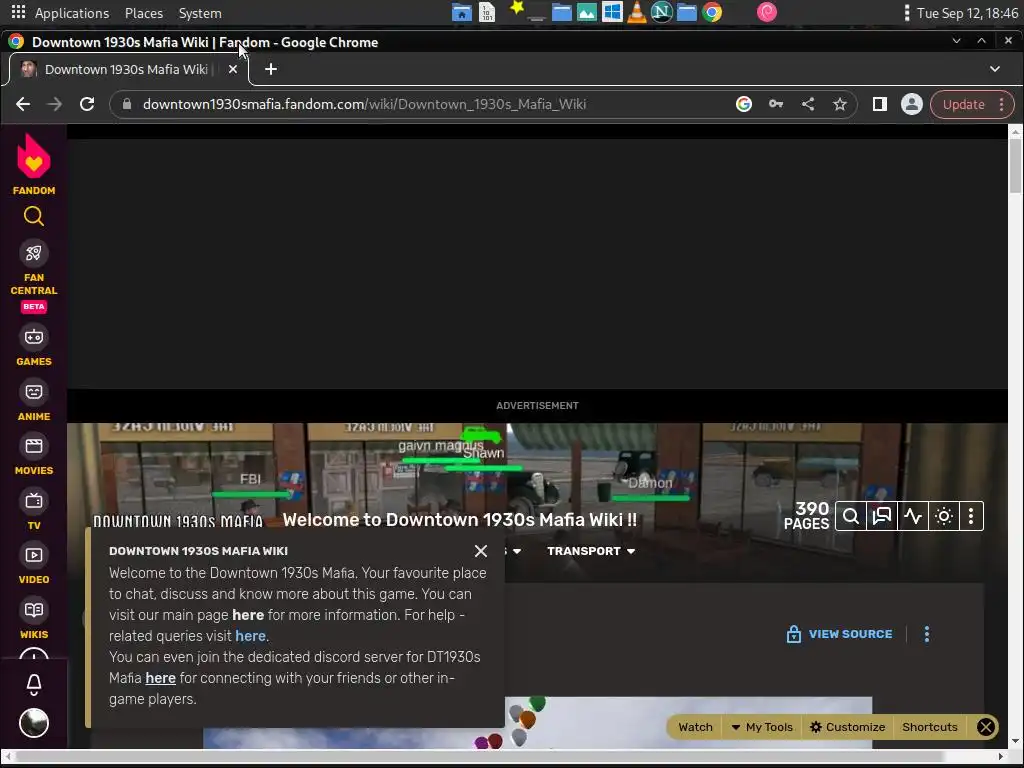Image resolution: width=1024 pixels, height=768 pixels.
Task: Open the Downtown 1930s Mafia wordmark
Action: click(178, 521)
